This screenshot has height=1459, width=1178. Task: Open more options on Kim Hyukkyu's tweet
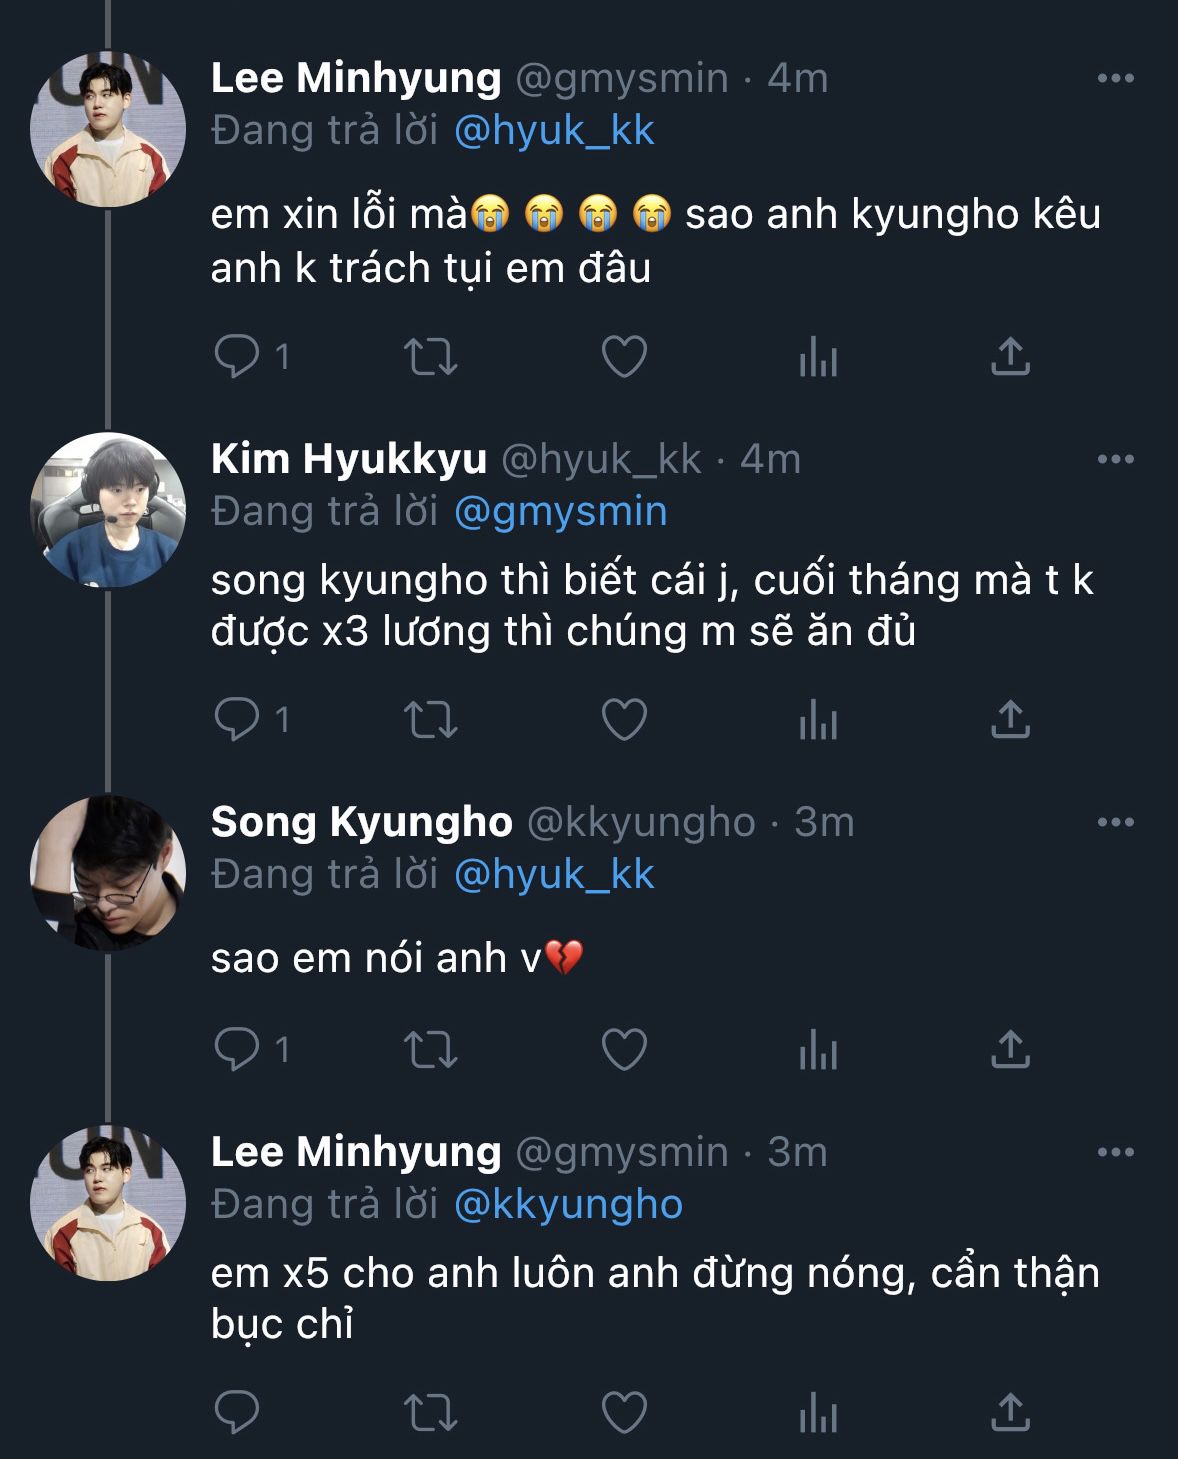1115,459
